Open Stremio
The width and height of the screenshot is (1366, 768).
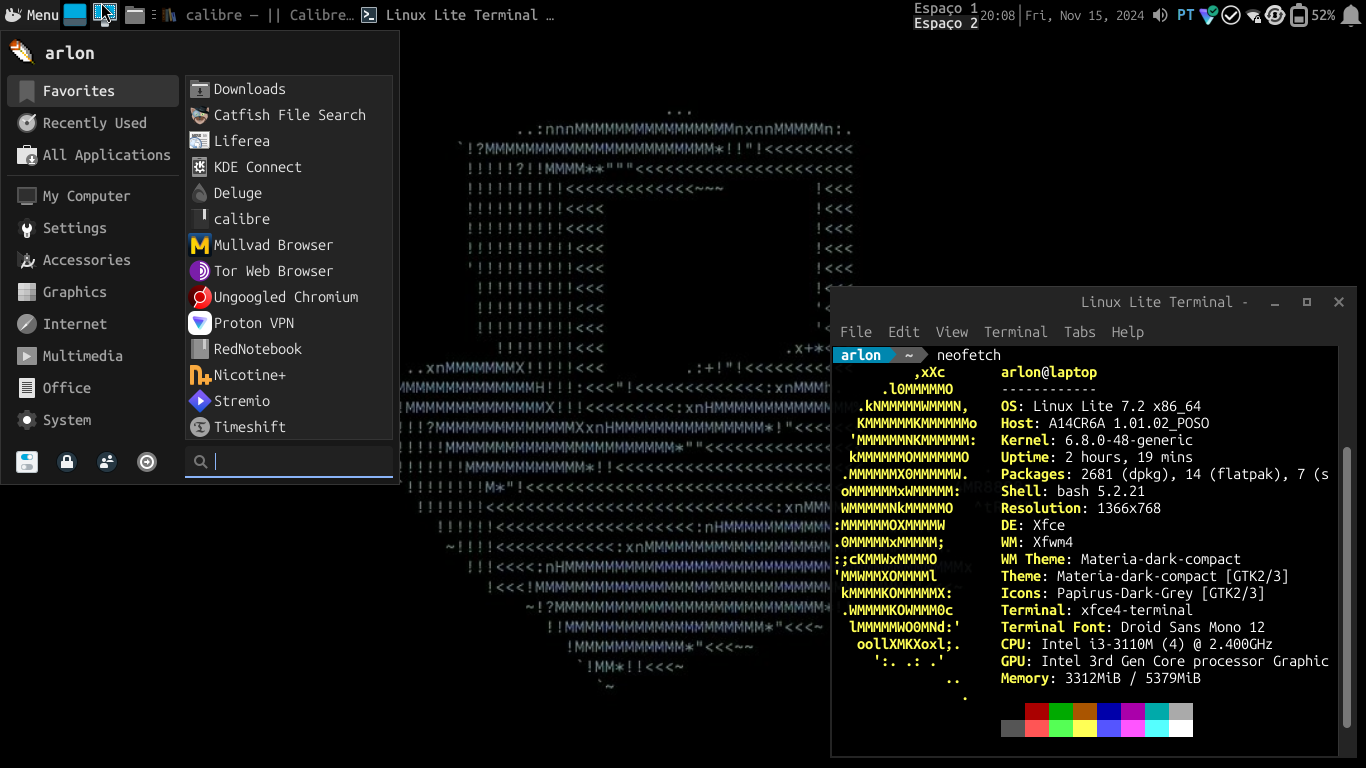pyautogui.click(x=289, y=401)
